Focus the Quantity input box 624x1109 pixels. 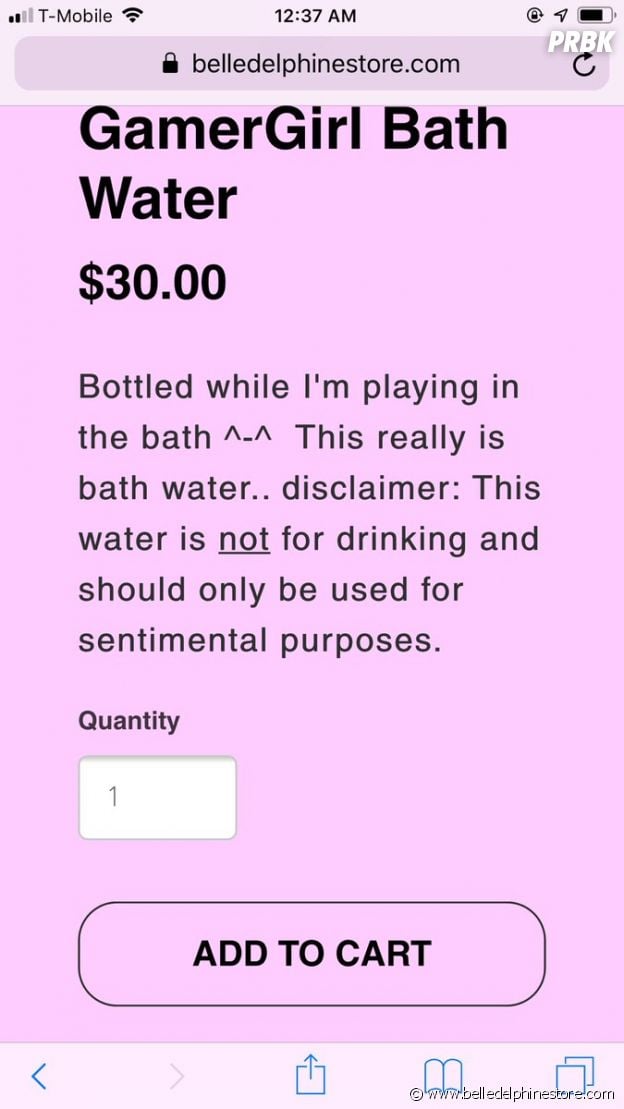[x=157, y=797]
